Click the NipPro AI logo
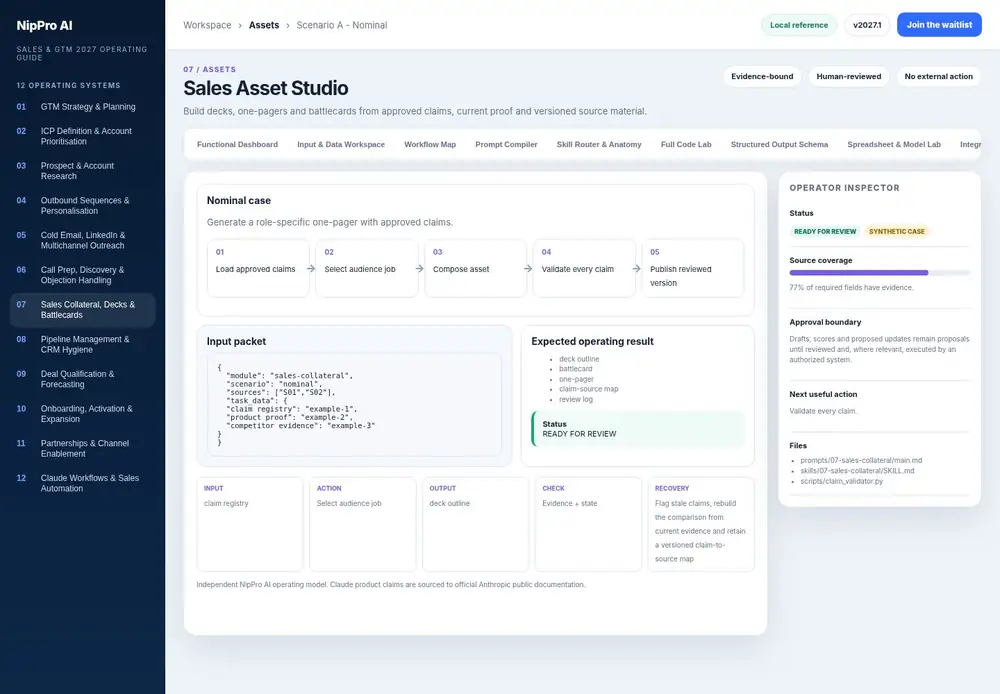This screenshot has height=694, width=1000. [45, 26]
